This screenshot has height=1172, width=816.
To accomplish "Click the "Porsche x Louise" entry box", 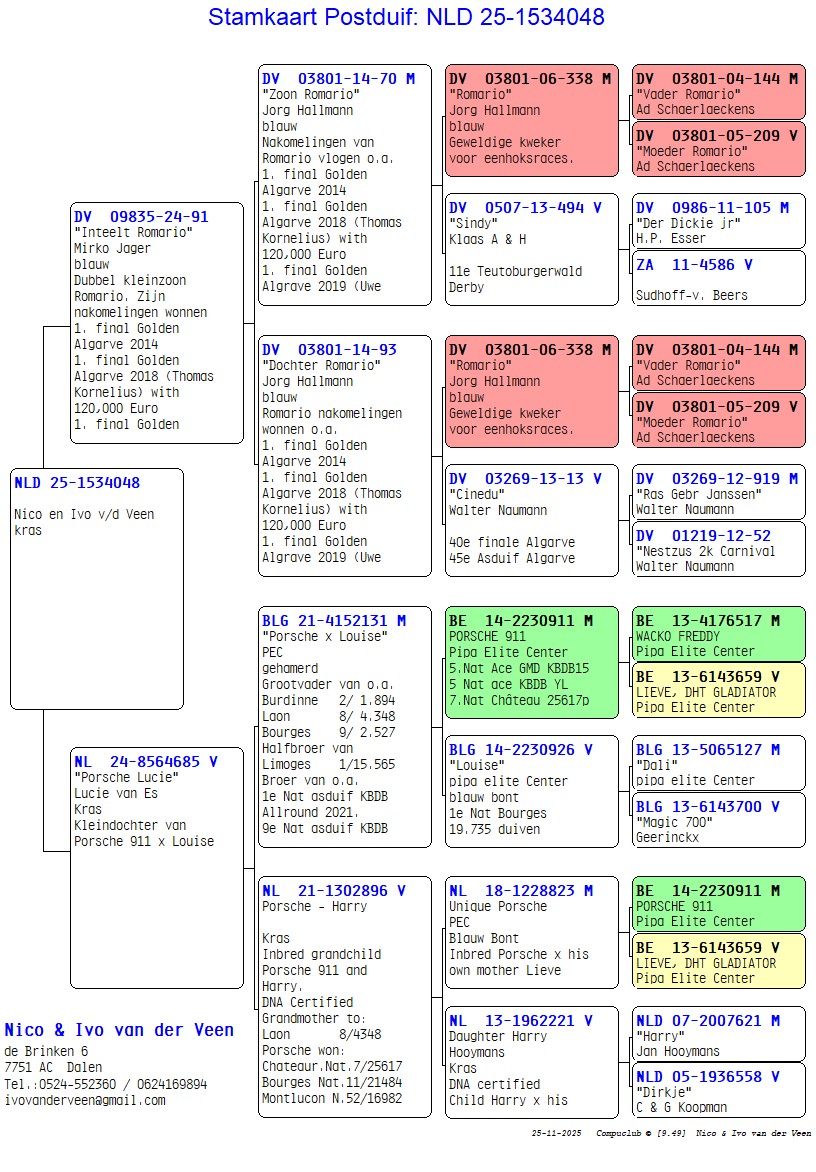I will (x=344, y=726).
